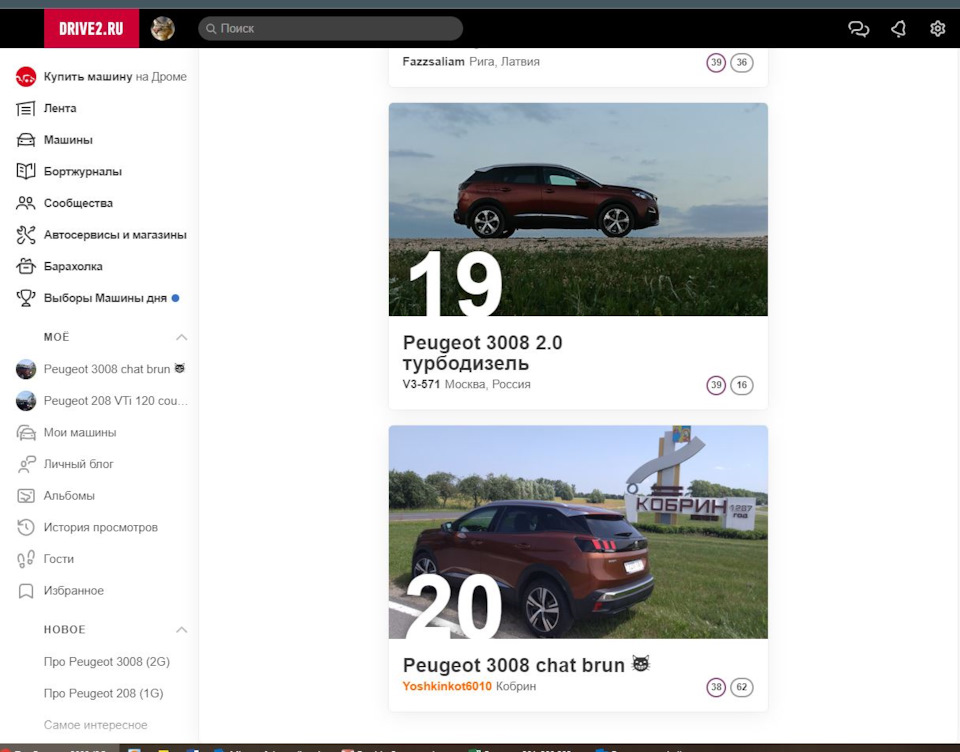Screen dimensions: 960x752
Task: Click the 36 badge on Fazzsaliam card
Action: [741, 62]
